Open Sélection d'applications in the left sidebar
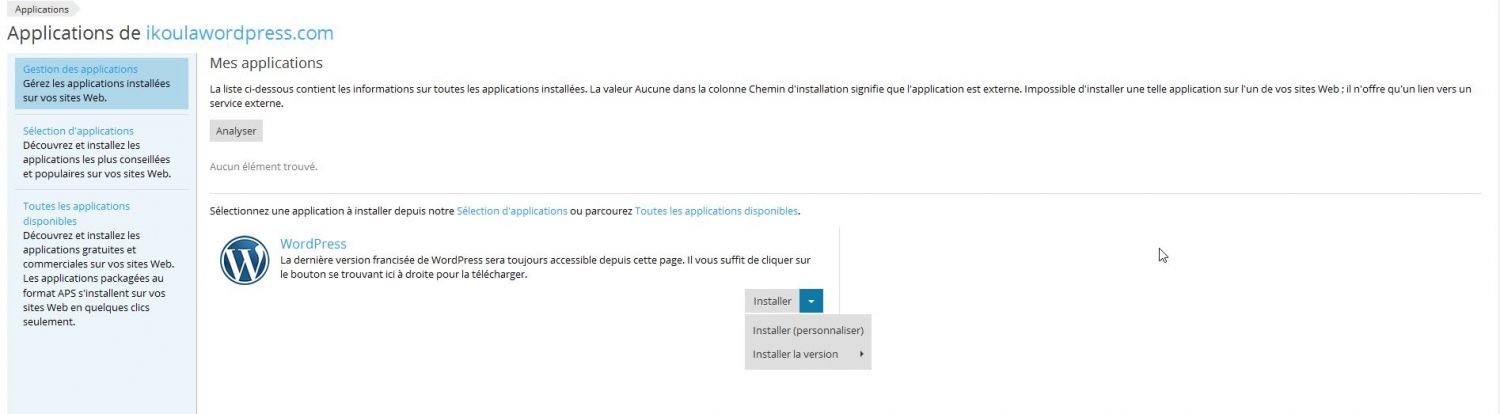The height and width of the screenshot is (414, 1500). (78, 131)
